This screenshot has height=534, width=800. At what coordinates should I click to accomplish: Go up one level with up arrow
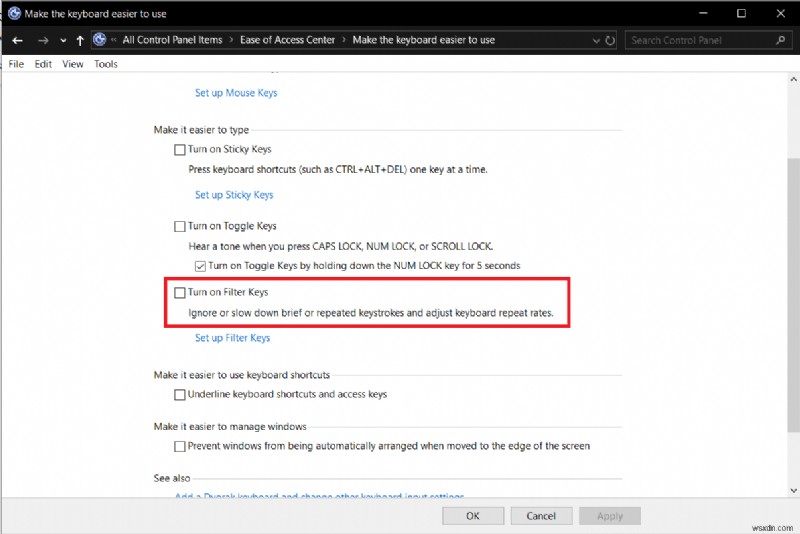pyautogui.click(x=80, y=40)
